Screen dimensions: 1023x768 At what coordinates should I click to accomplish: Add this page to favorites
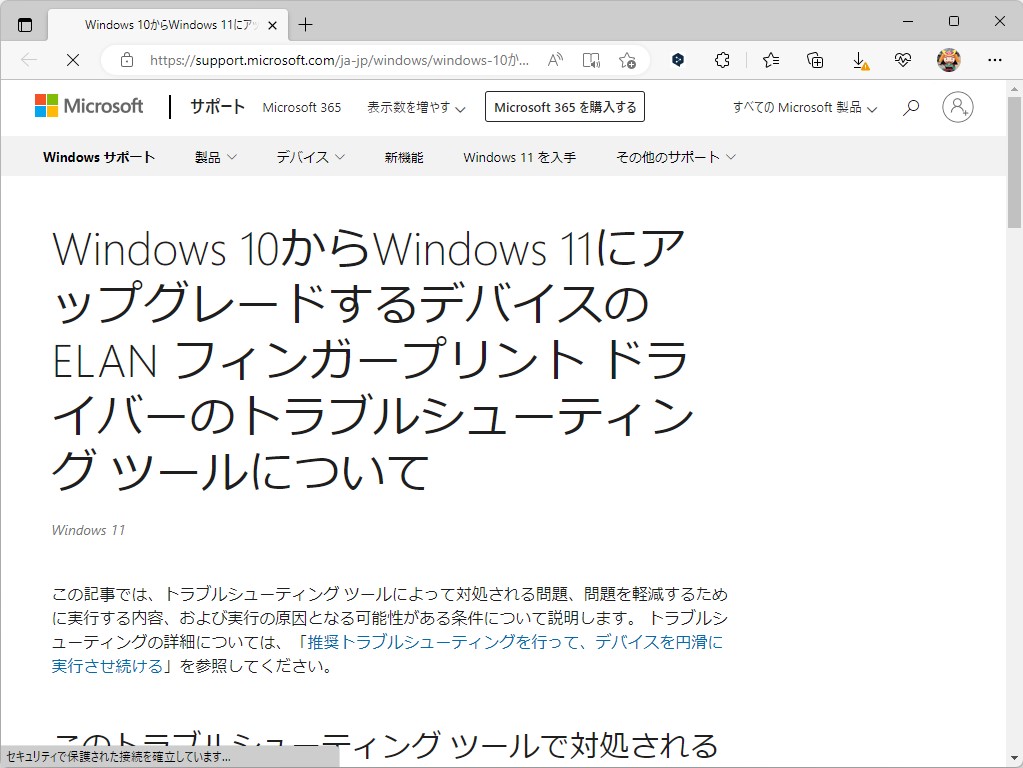[628, 60]
